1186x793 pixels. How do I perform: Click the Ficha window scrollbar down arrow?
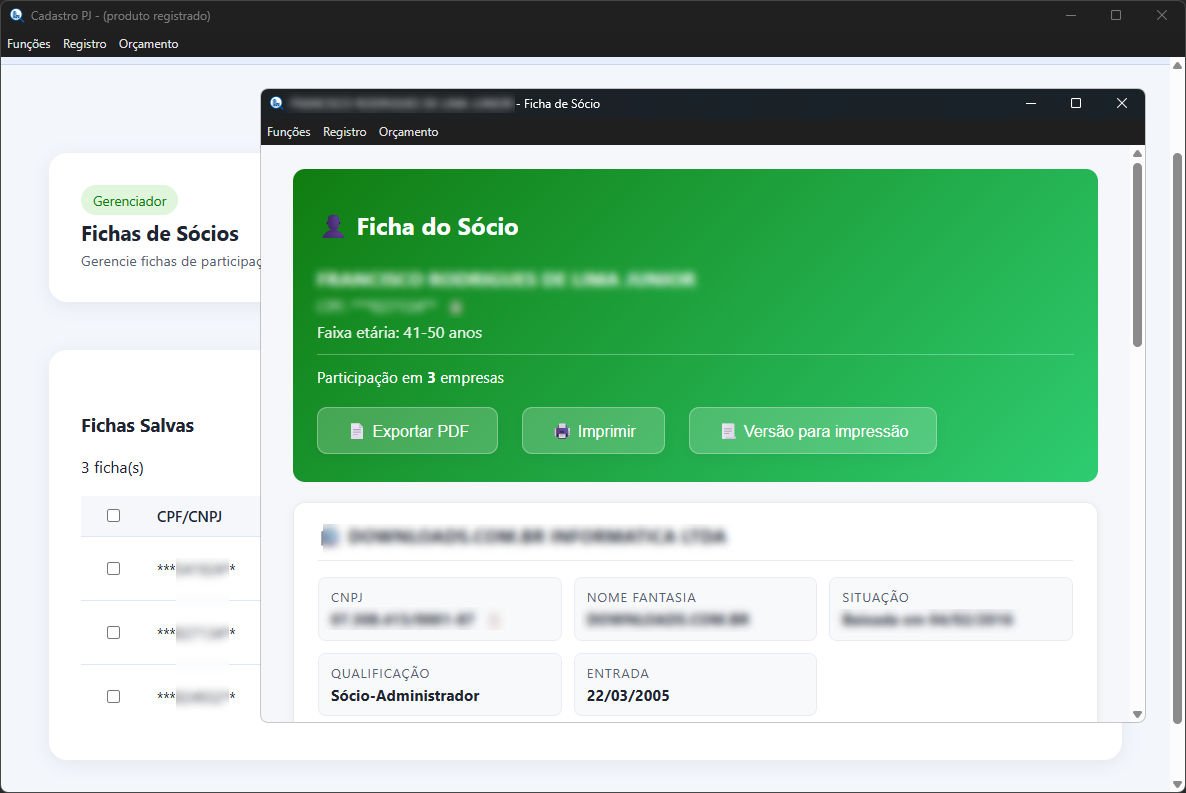[x=1137, y=714]
